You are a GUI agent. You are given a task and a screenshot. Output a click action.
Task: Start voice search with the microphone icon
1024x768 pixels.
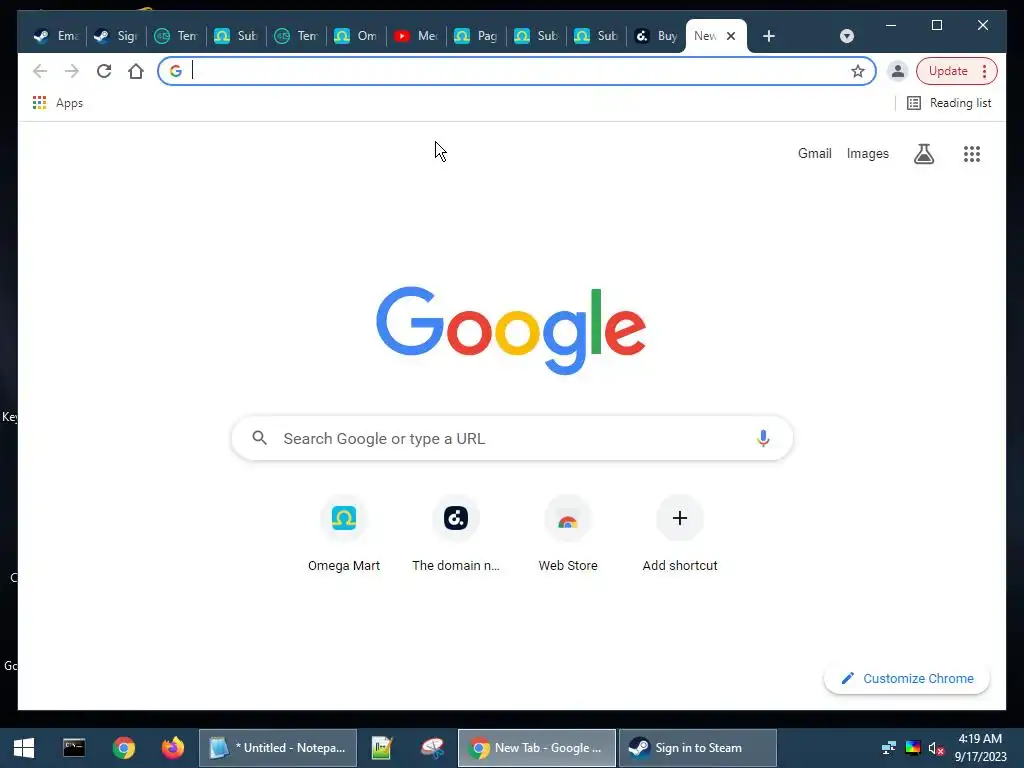(763, 438)
